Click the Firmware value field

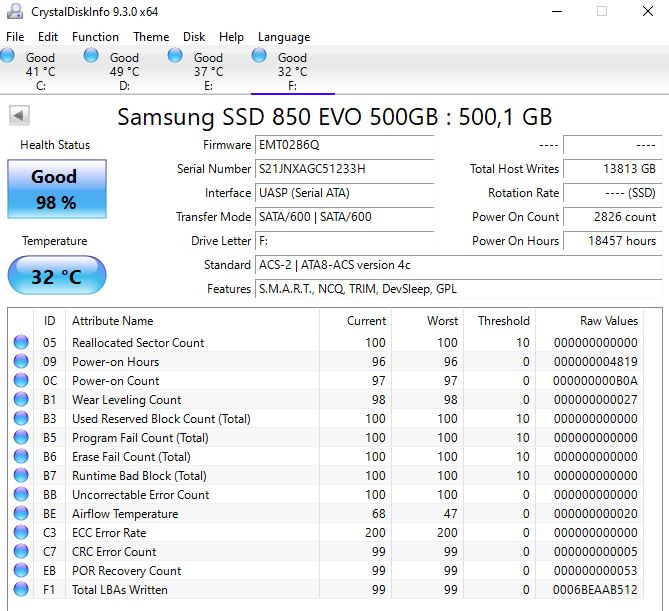pyautogui.click(x=345, y=145)
